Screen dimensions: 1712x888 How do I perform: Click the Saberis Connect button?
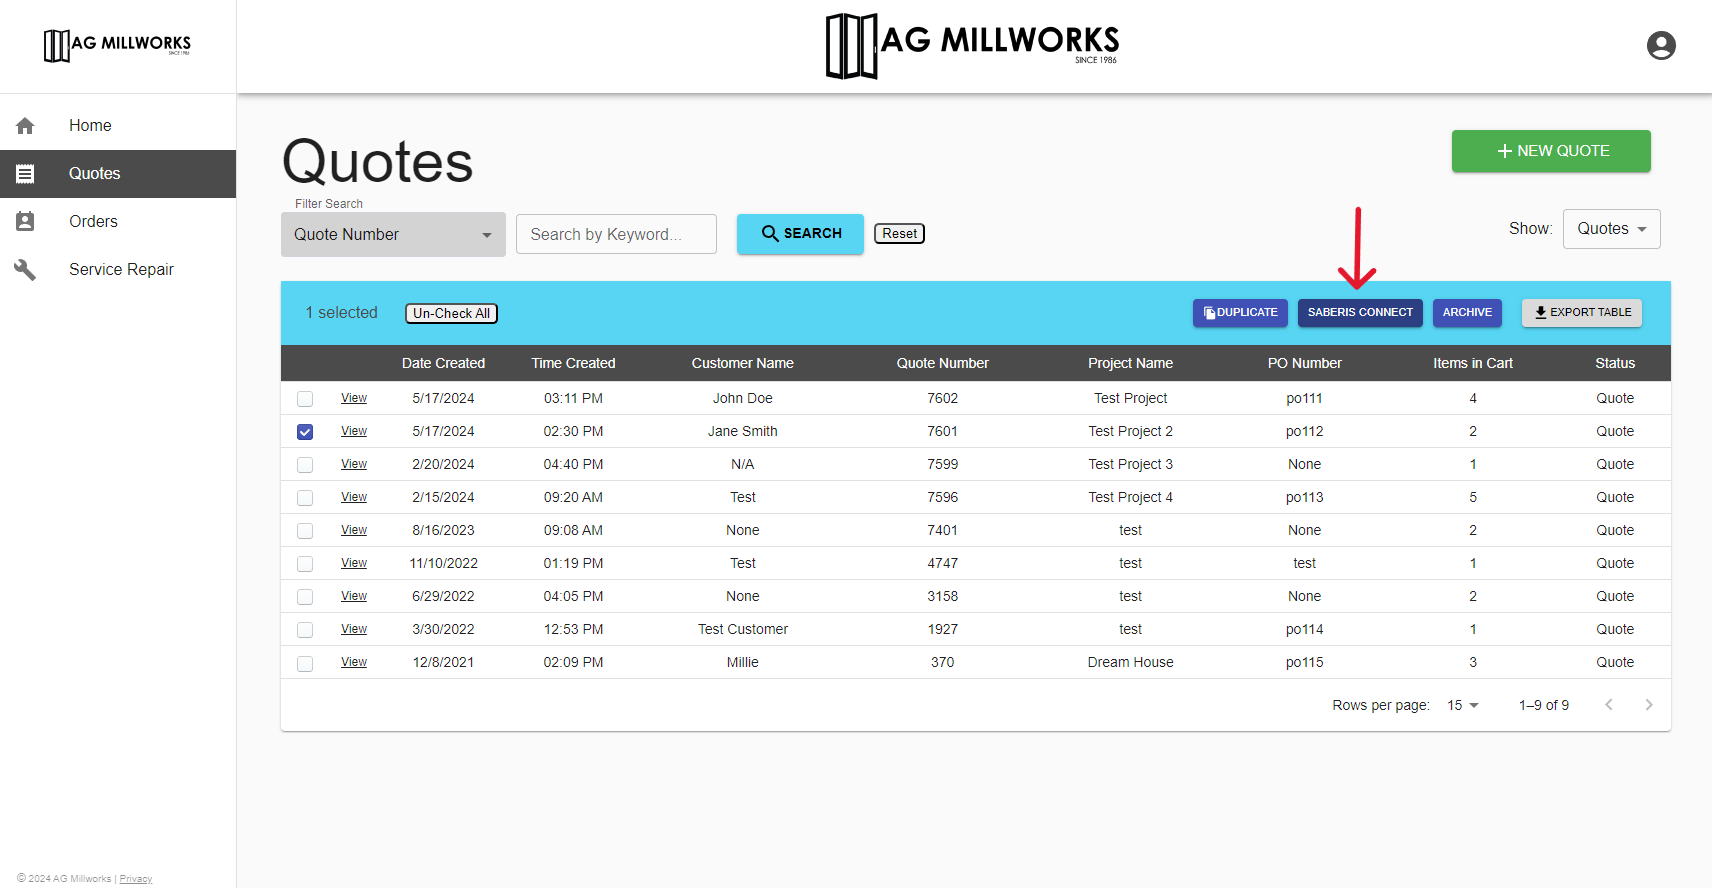(1360, 313)
